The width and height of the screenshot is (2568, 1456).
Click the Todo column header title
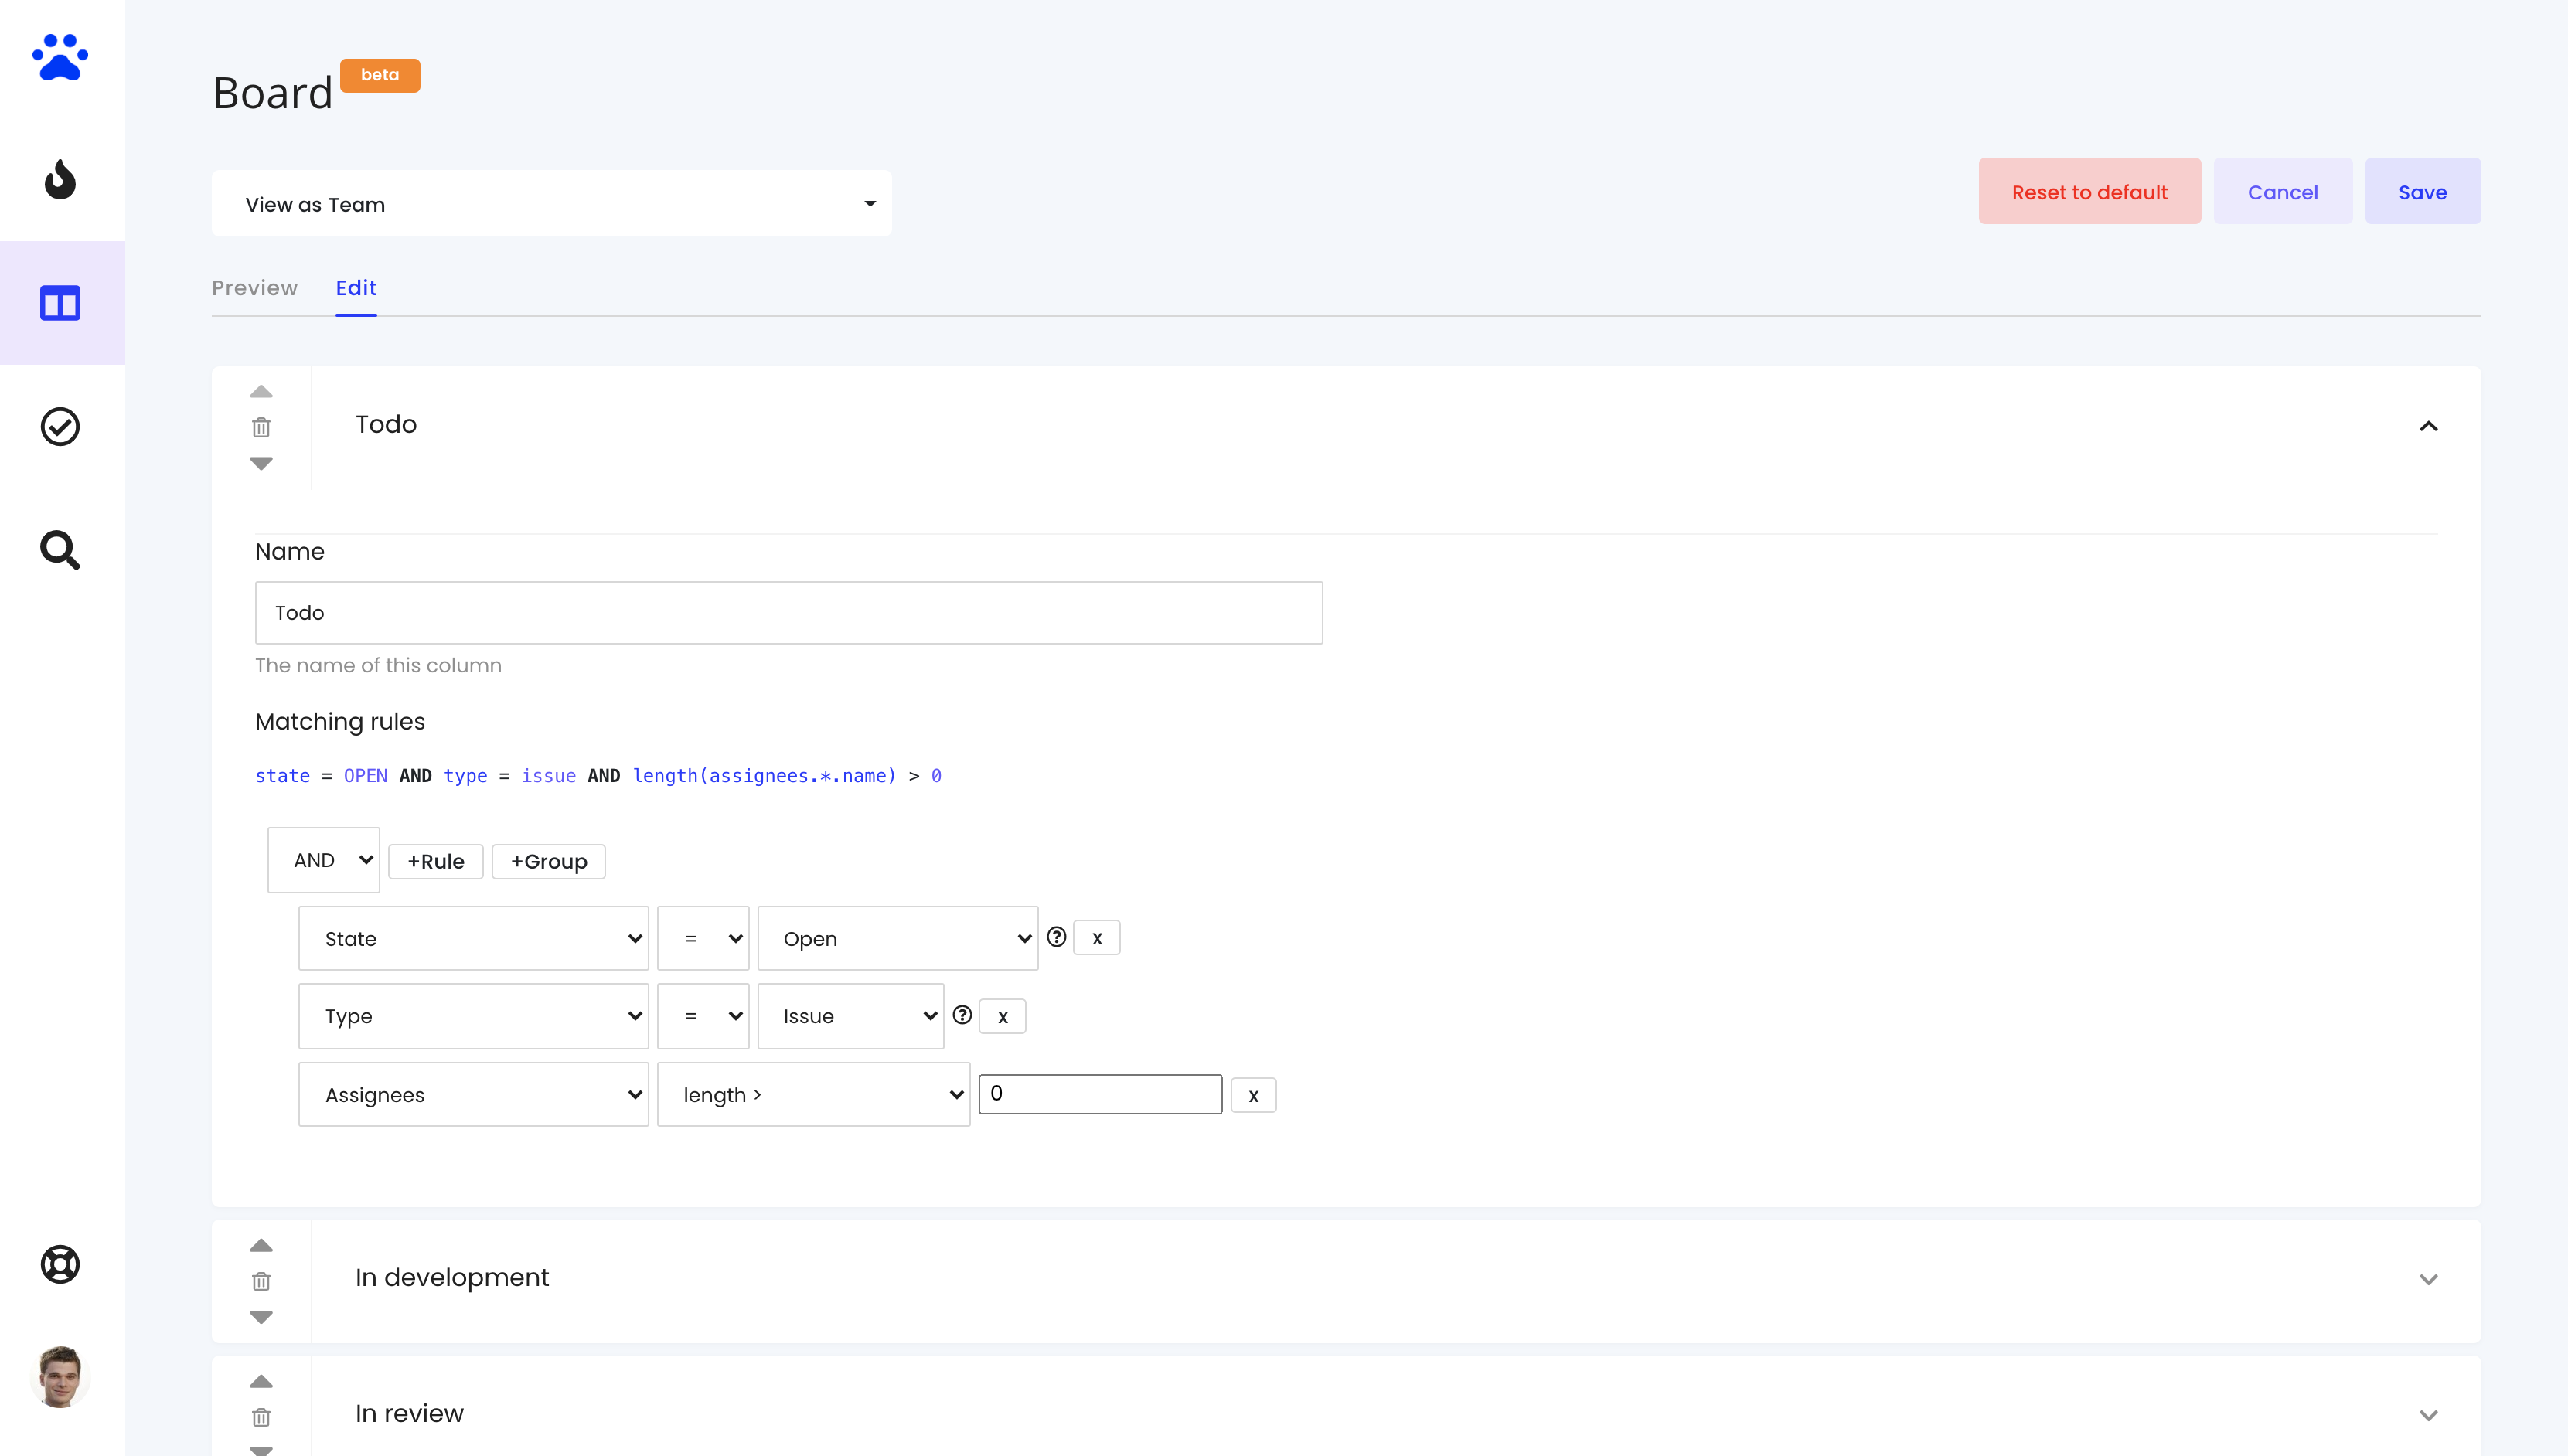(386, 424)
